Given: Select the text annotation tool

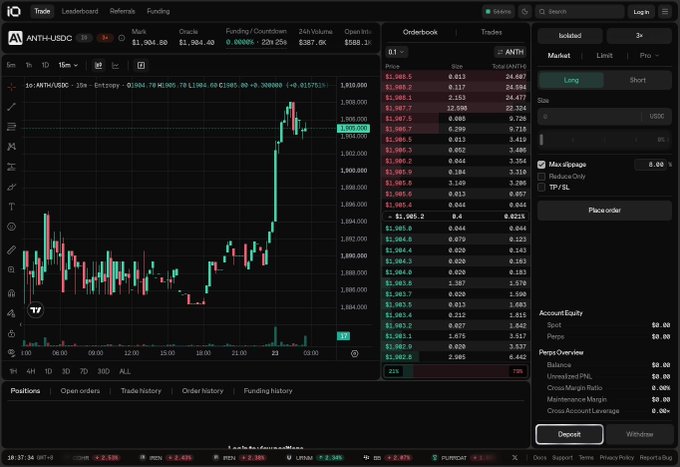Looking at the screenshot, I should 12,207.
